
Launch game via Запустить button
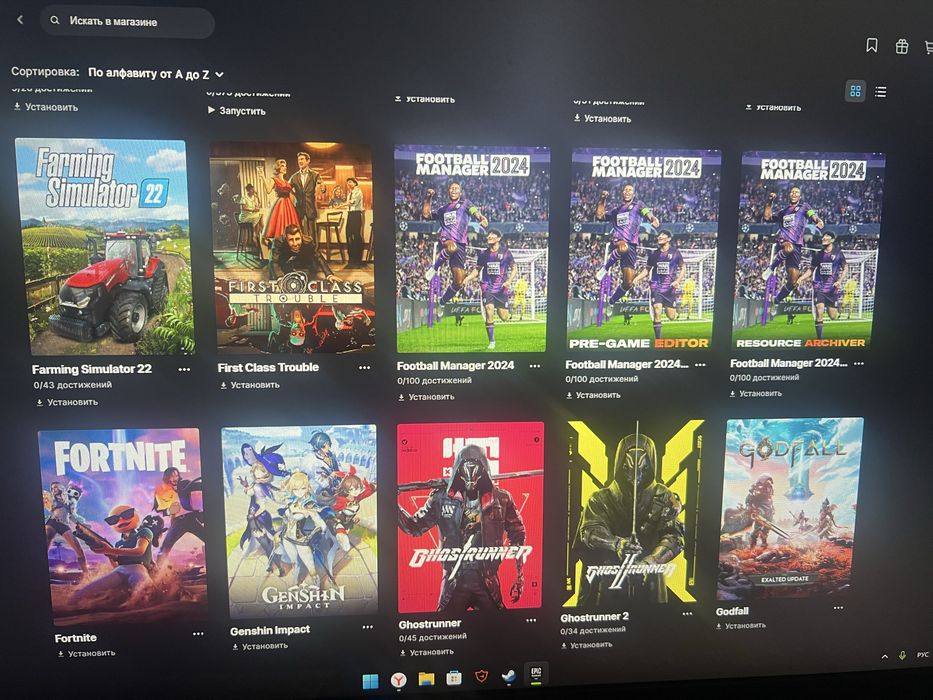237,111
